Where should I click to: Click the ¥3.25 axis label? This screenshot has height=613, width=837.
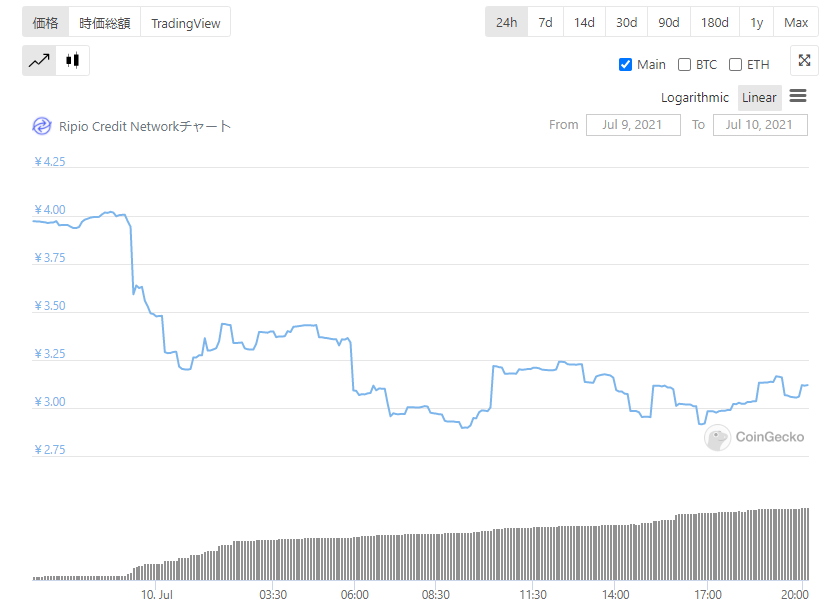pos(50,354)
